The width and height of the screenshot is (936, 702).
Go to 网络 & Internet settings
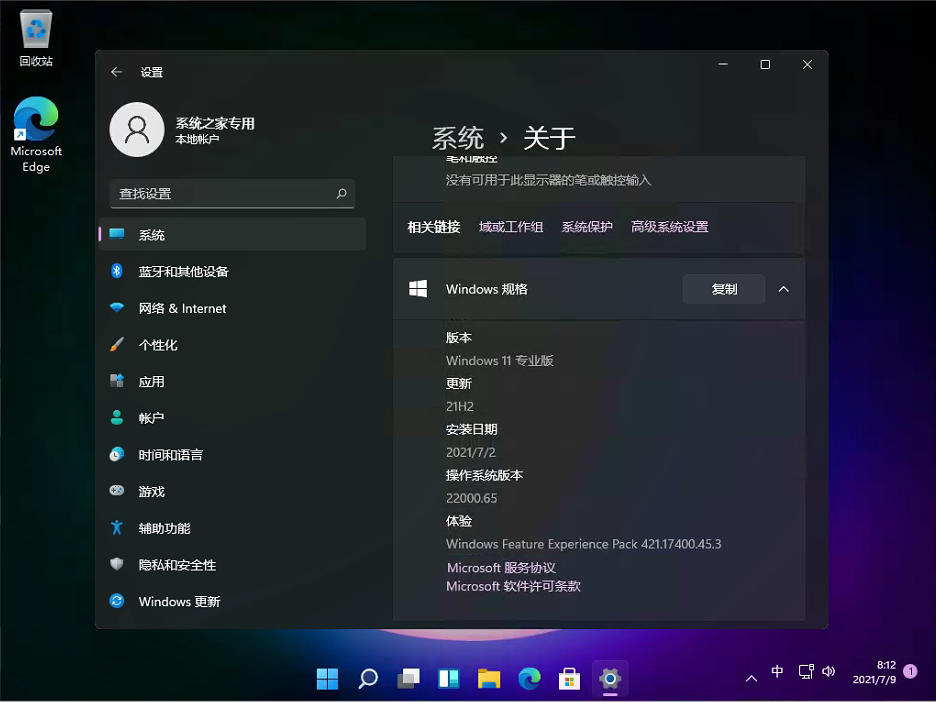coord(232,308)
